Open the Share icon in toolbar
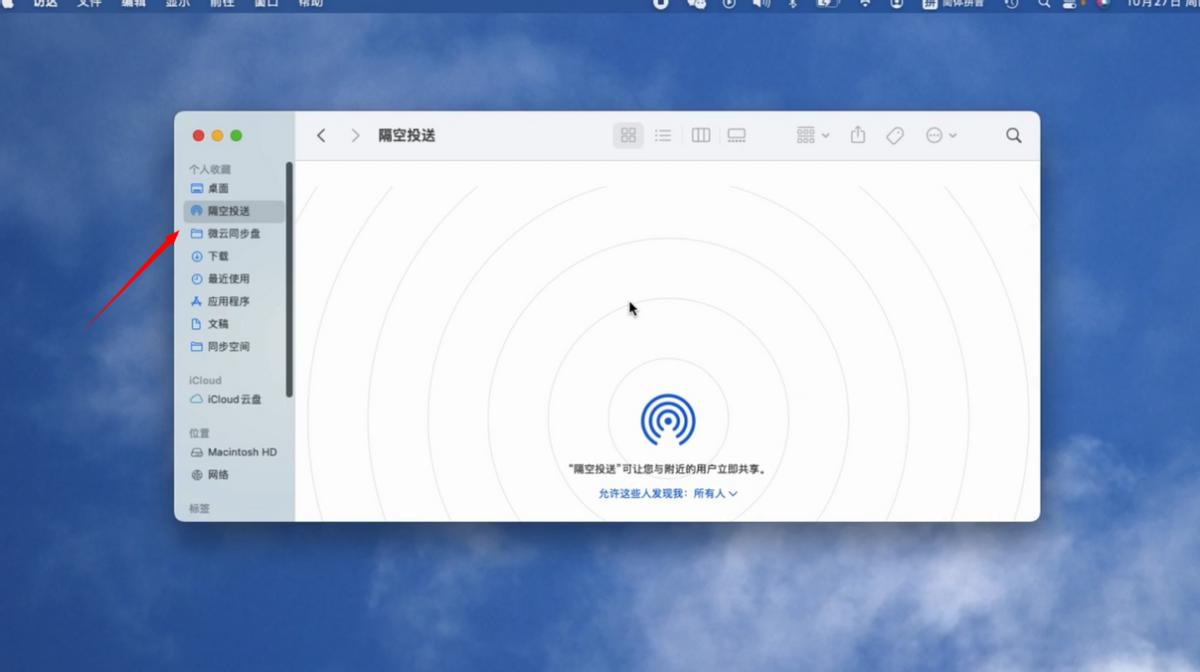 [857, 135]
